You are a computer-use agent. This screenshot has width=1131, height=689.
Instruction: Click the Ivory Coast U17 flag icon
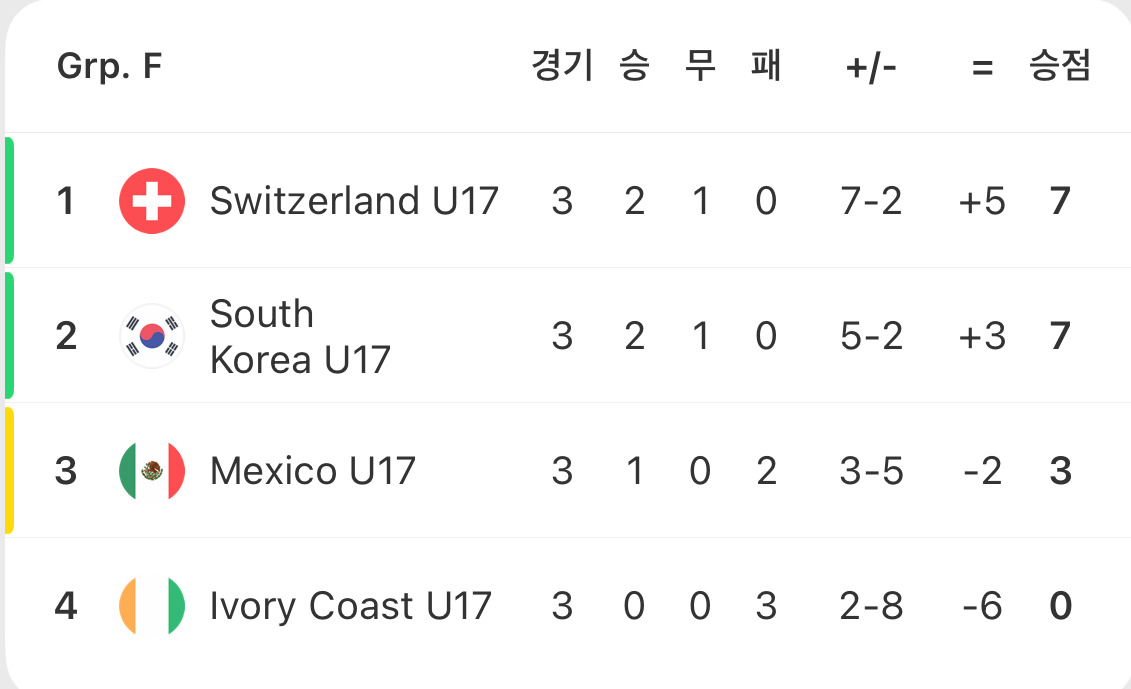(152, 605)
